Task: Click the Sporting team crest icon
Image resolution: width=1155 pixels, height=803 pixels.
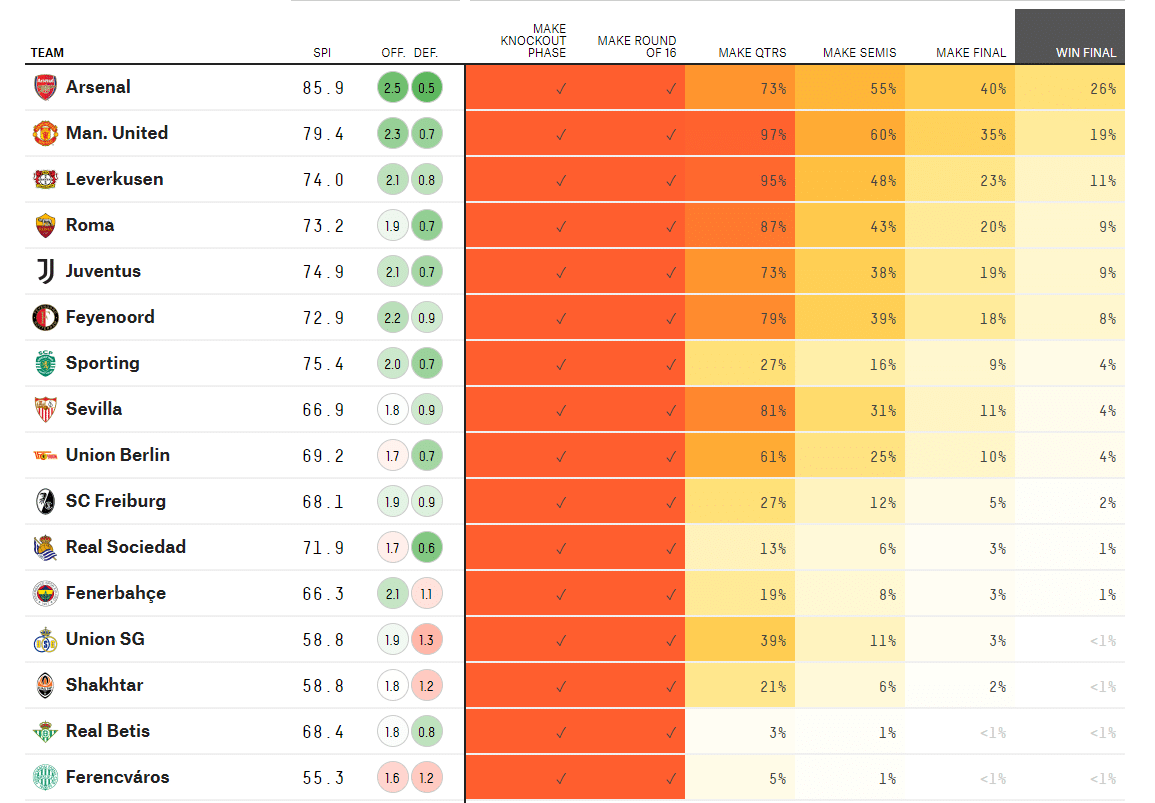Action: tap(45, 363)
